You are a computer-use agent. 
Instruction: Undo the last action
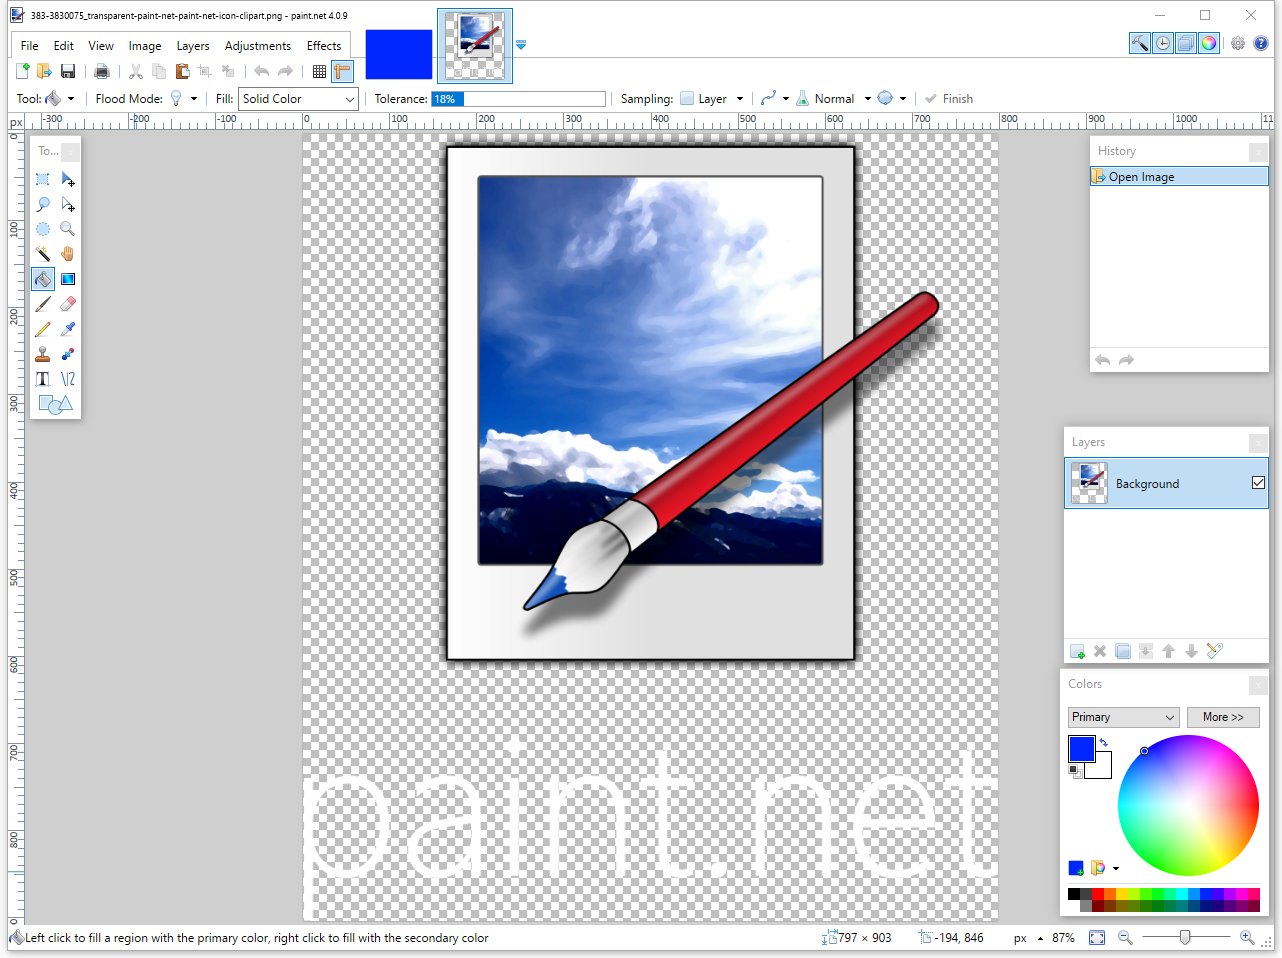click(x=260, y=71)
